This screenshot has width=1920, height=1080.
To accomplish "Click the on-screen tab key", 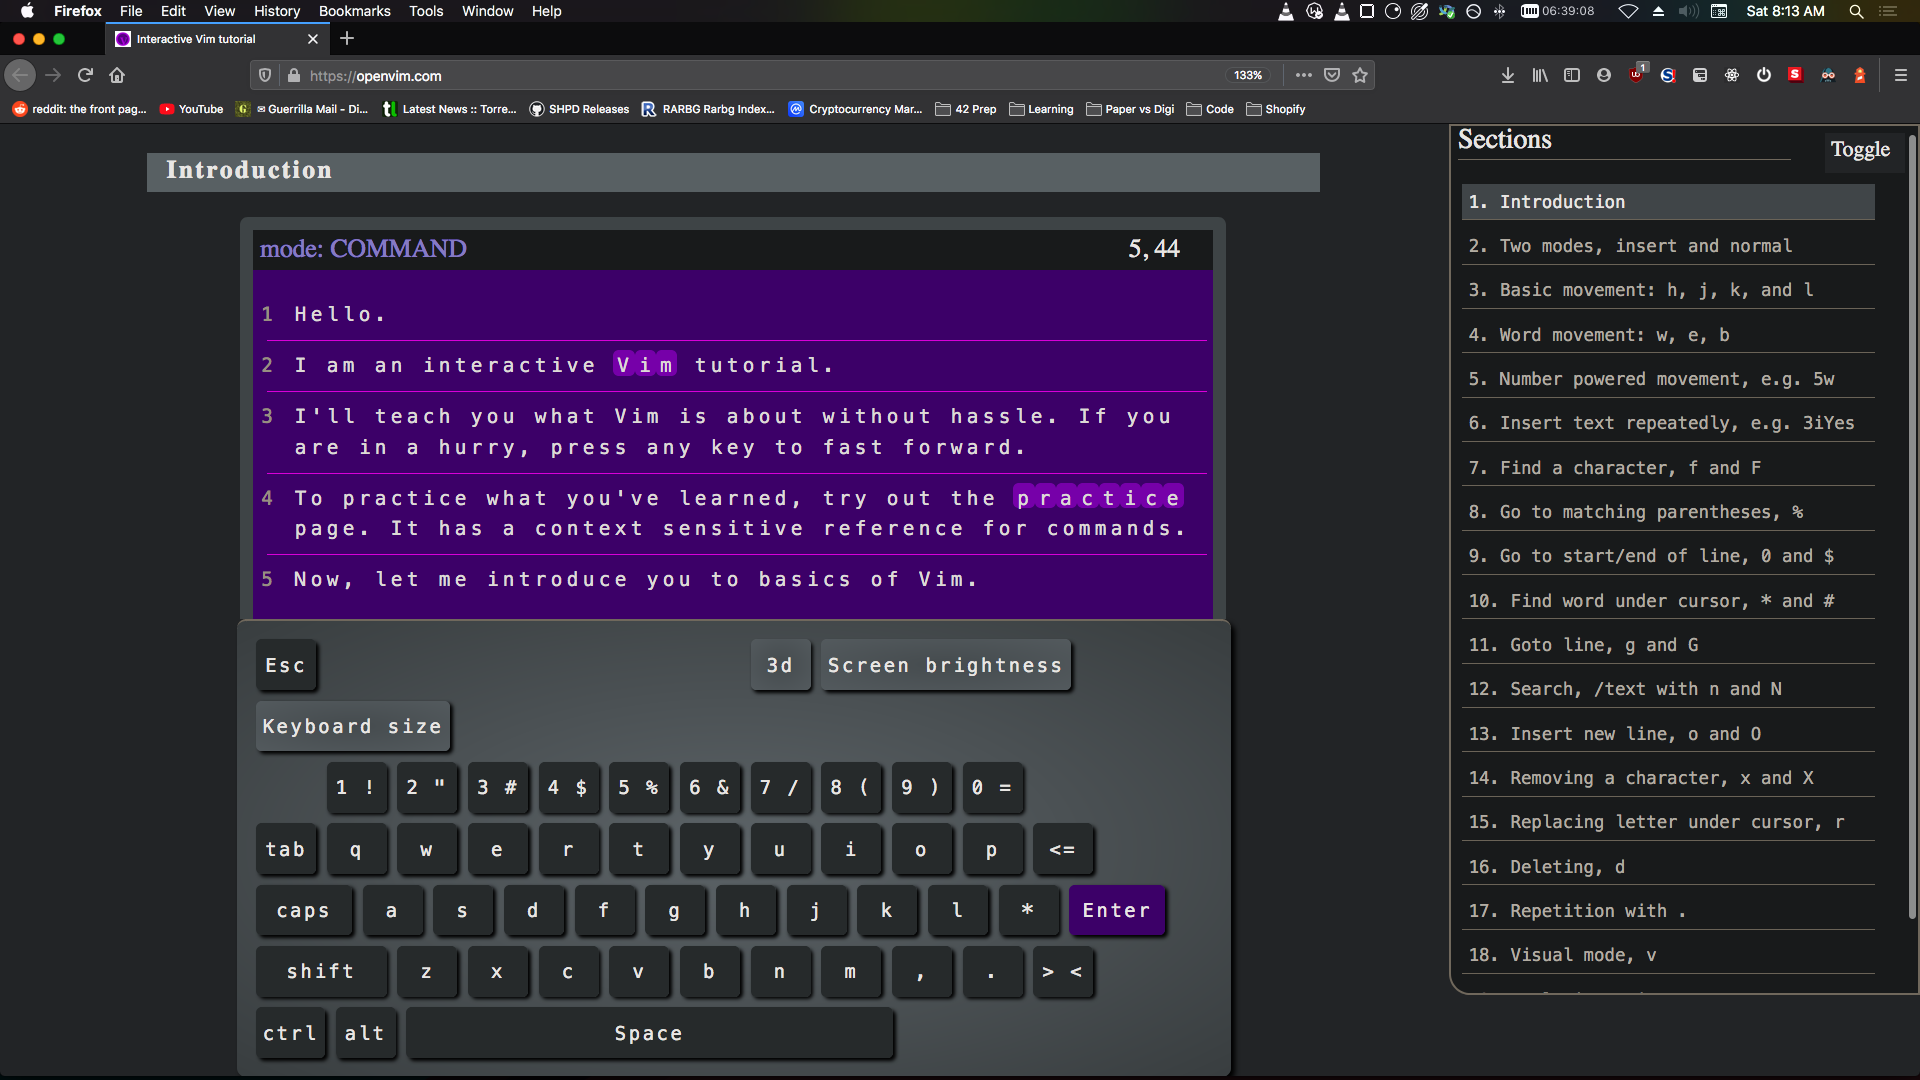I will [x=286, y=849].
